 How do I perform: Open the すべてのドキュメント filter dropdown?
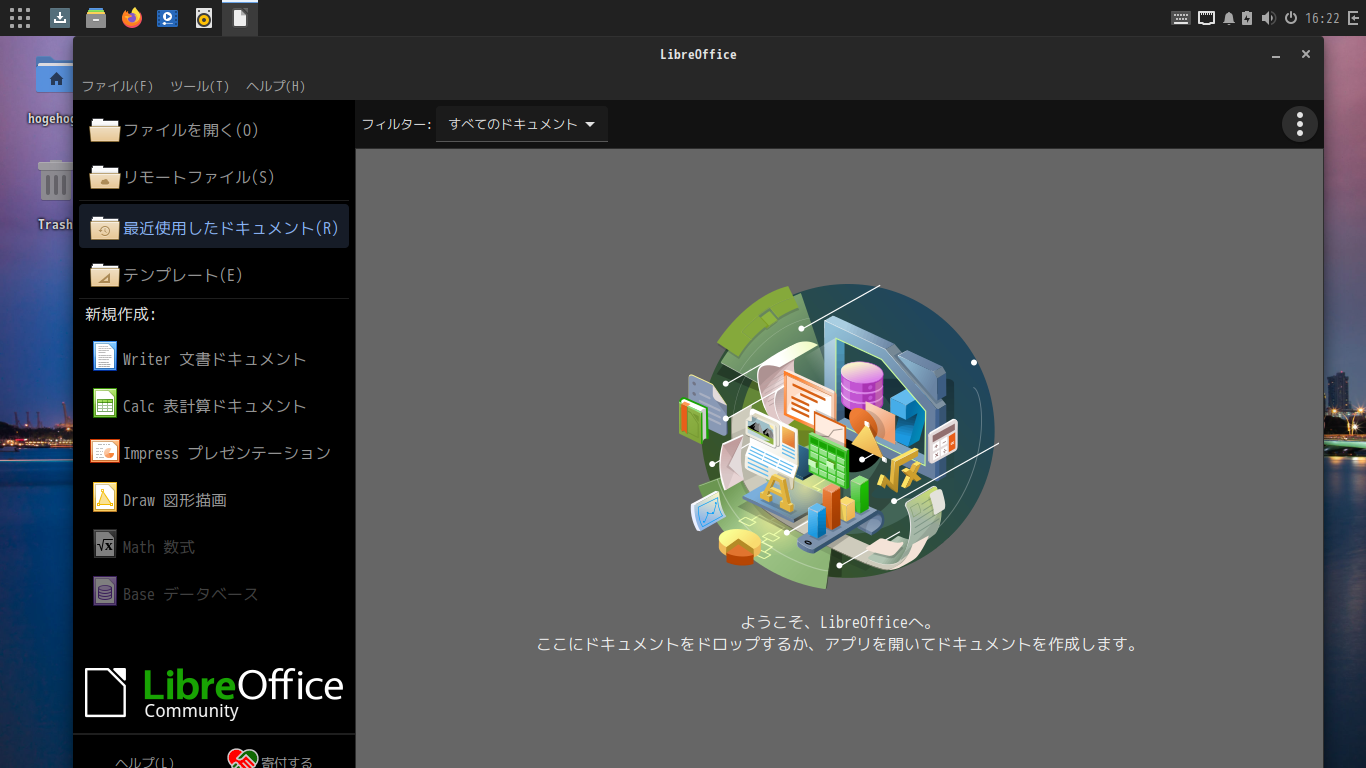(x=521, y=124)
